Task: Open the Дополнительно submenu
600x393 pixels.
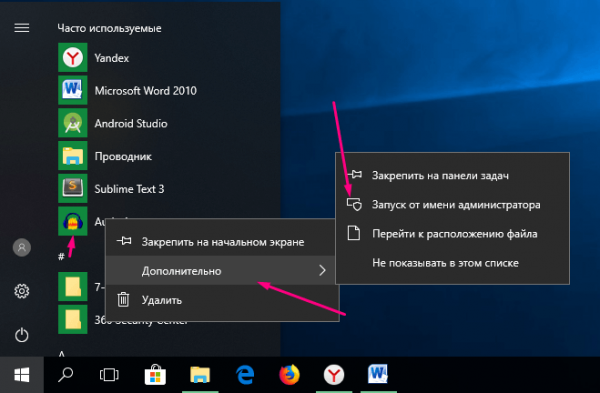Action: (x=220, y=271)
